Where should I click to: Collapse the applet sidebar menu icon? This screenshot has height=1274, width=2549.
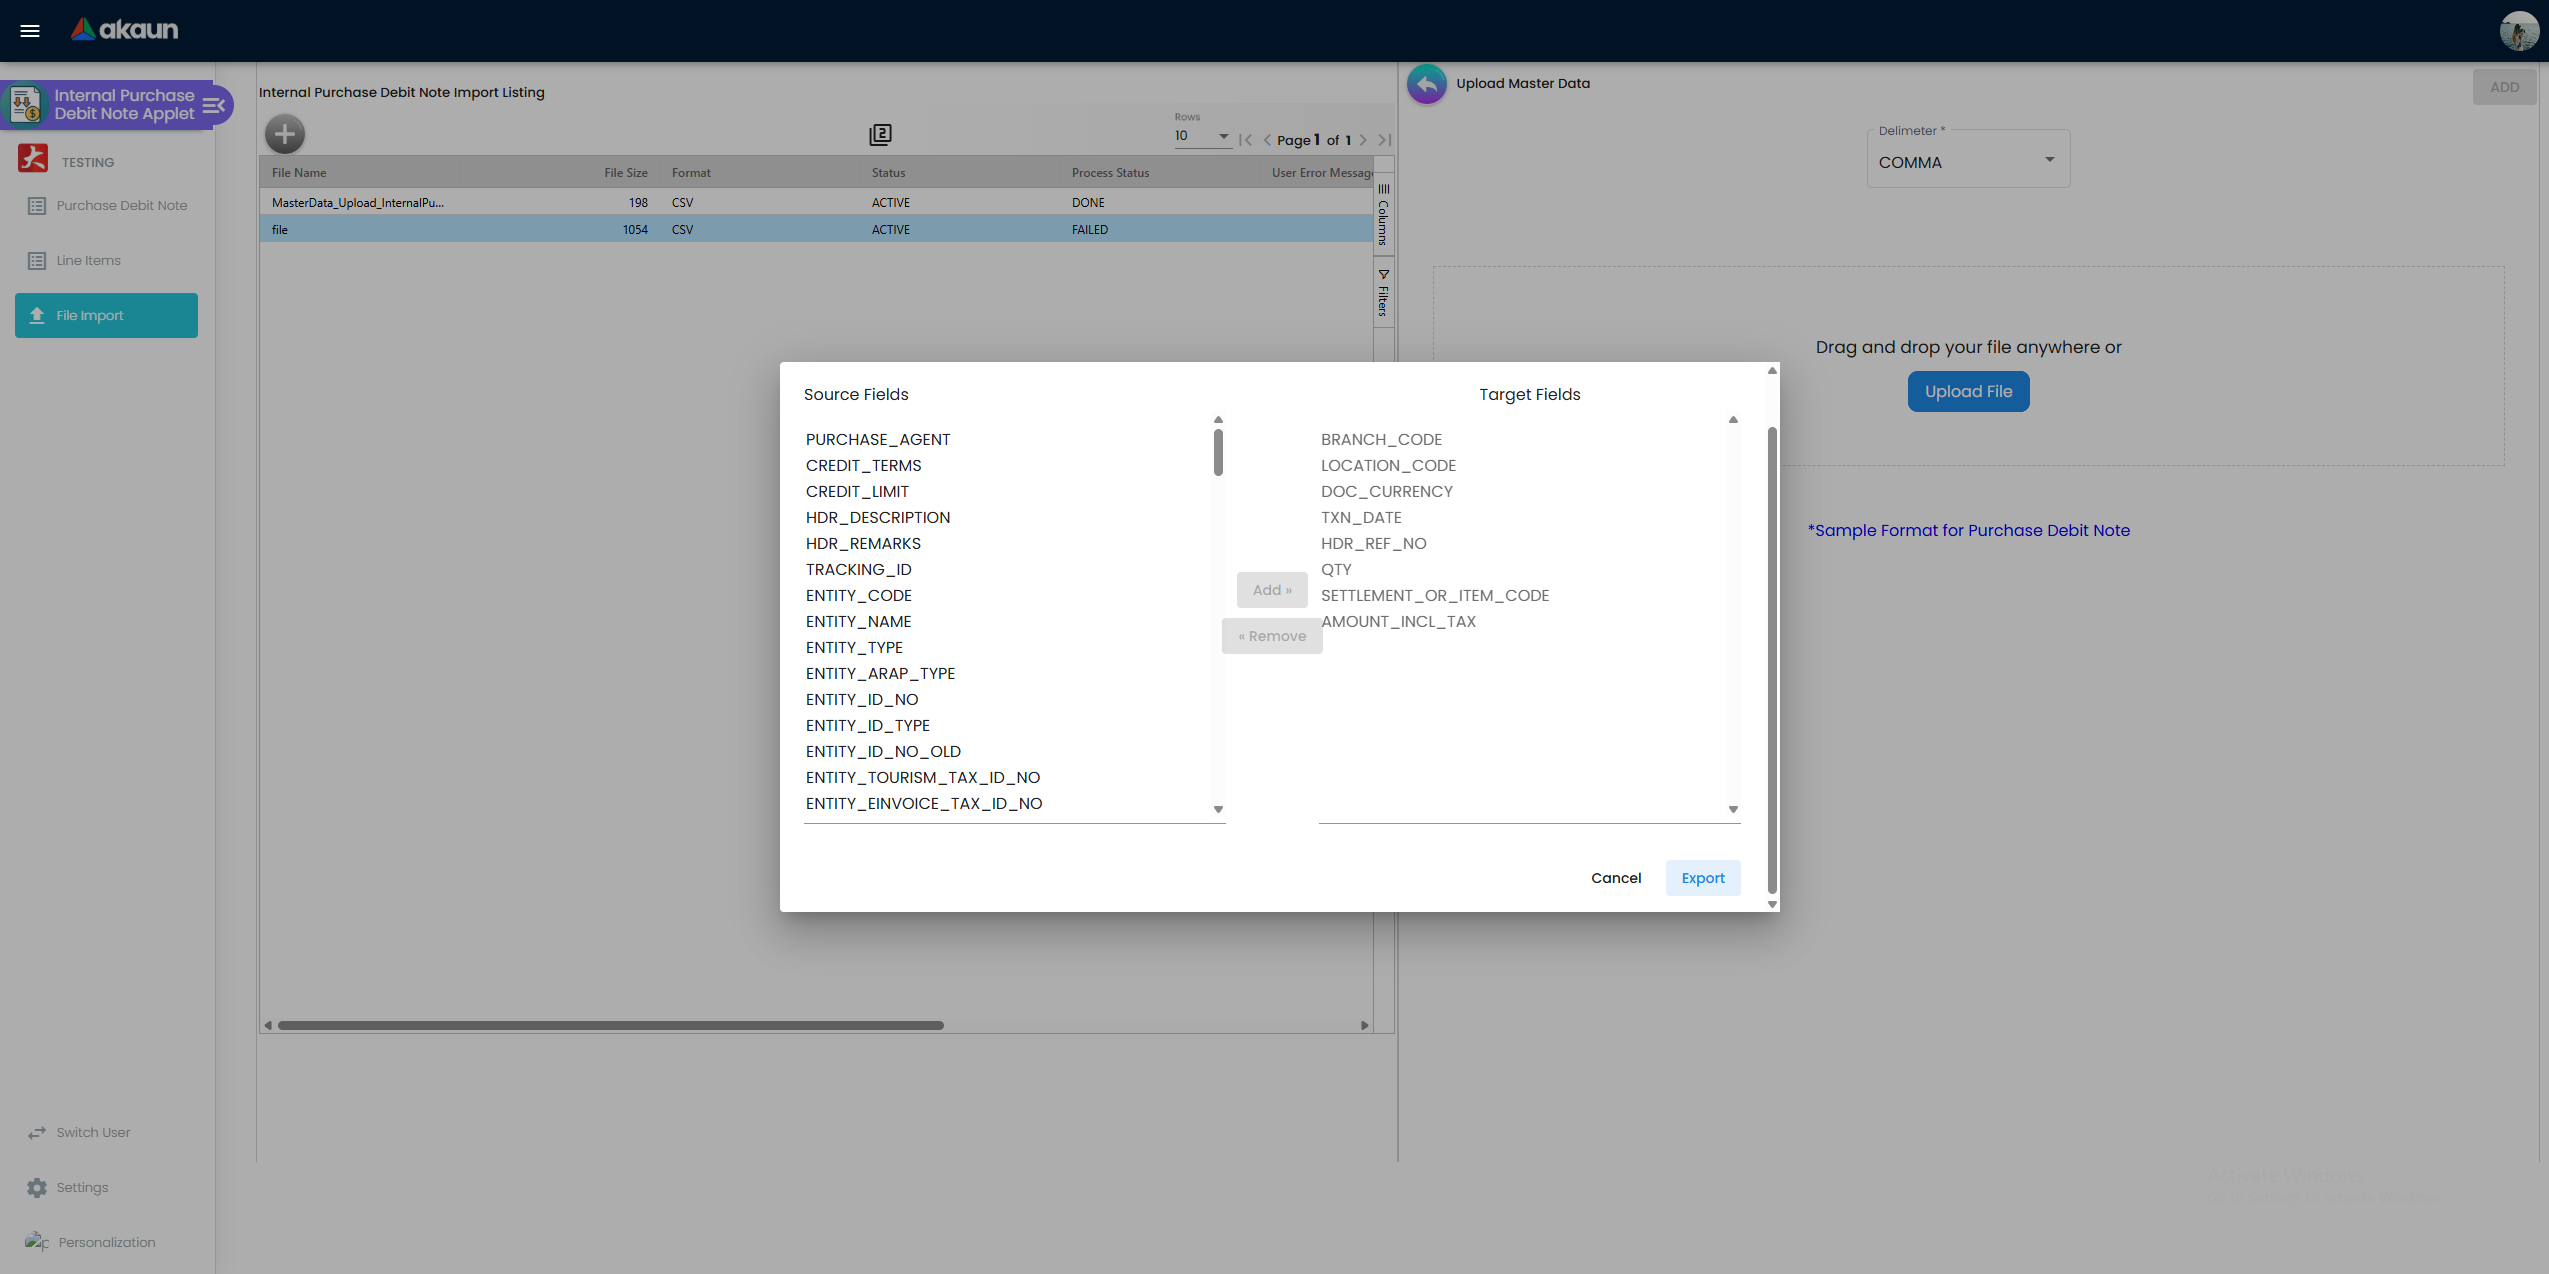coord(213,105)
